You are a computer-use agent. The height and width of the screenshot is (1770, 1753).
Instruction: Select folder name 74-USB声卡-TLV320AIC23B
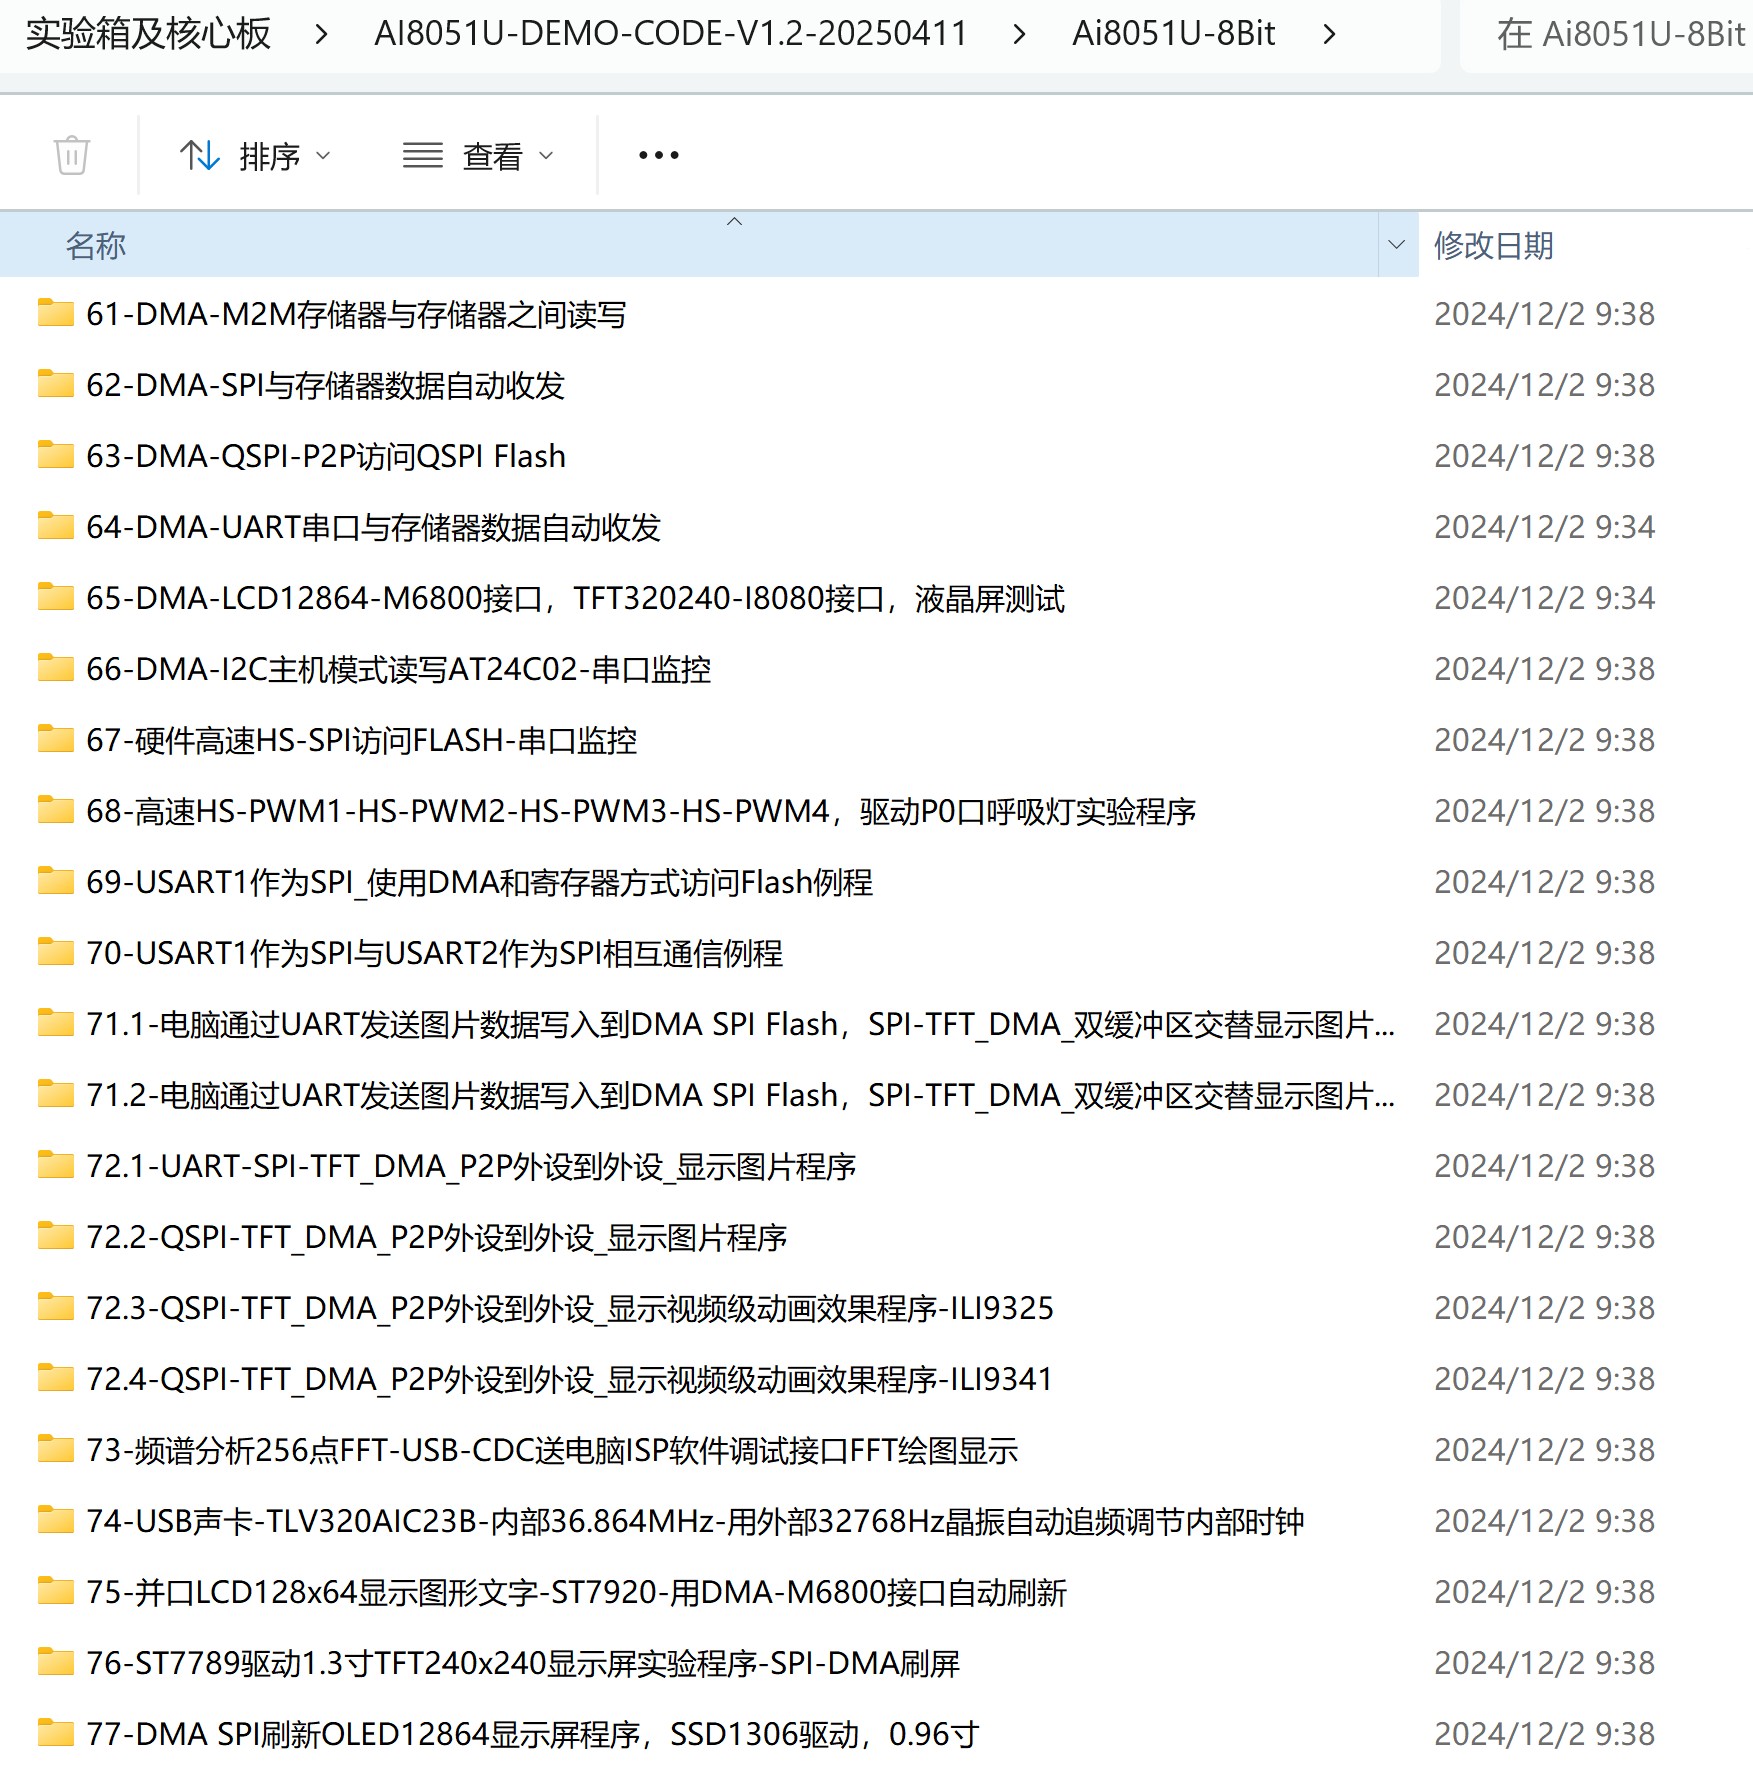pos(695,1522)
